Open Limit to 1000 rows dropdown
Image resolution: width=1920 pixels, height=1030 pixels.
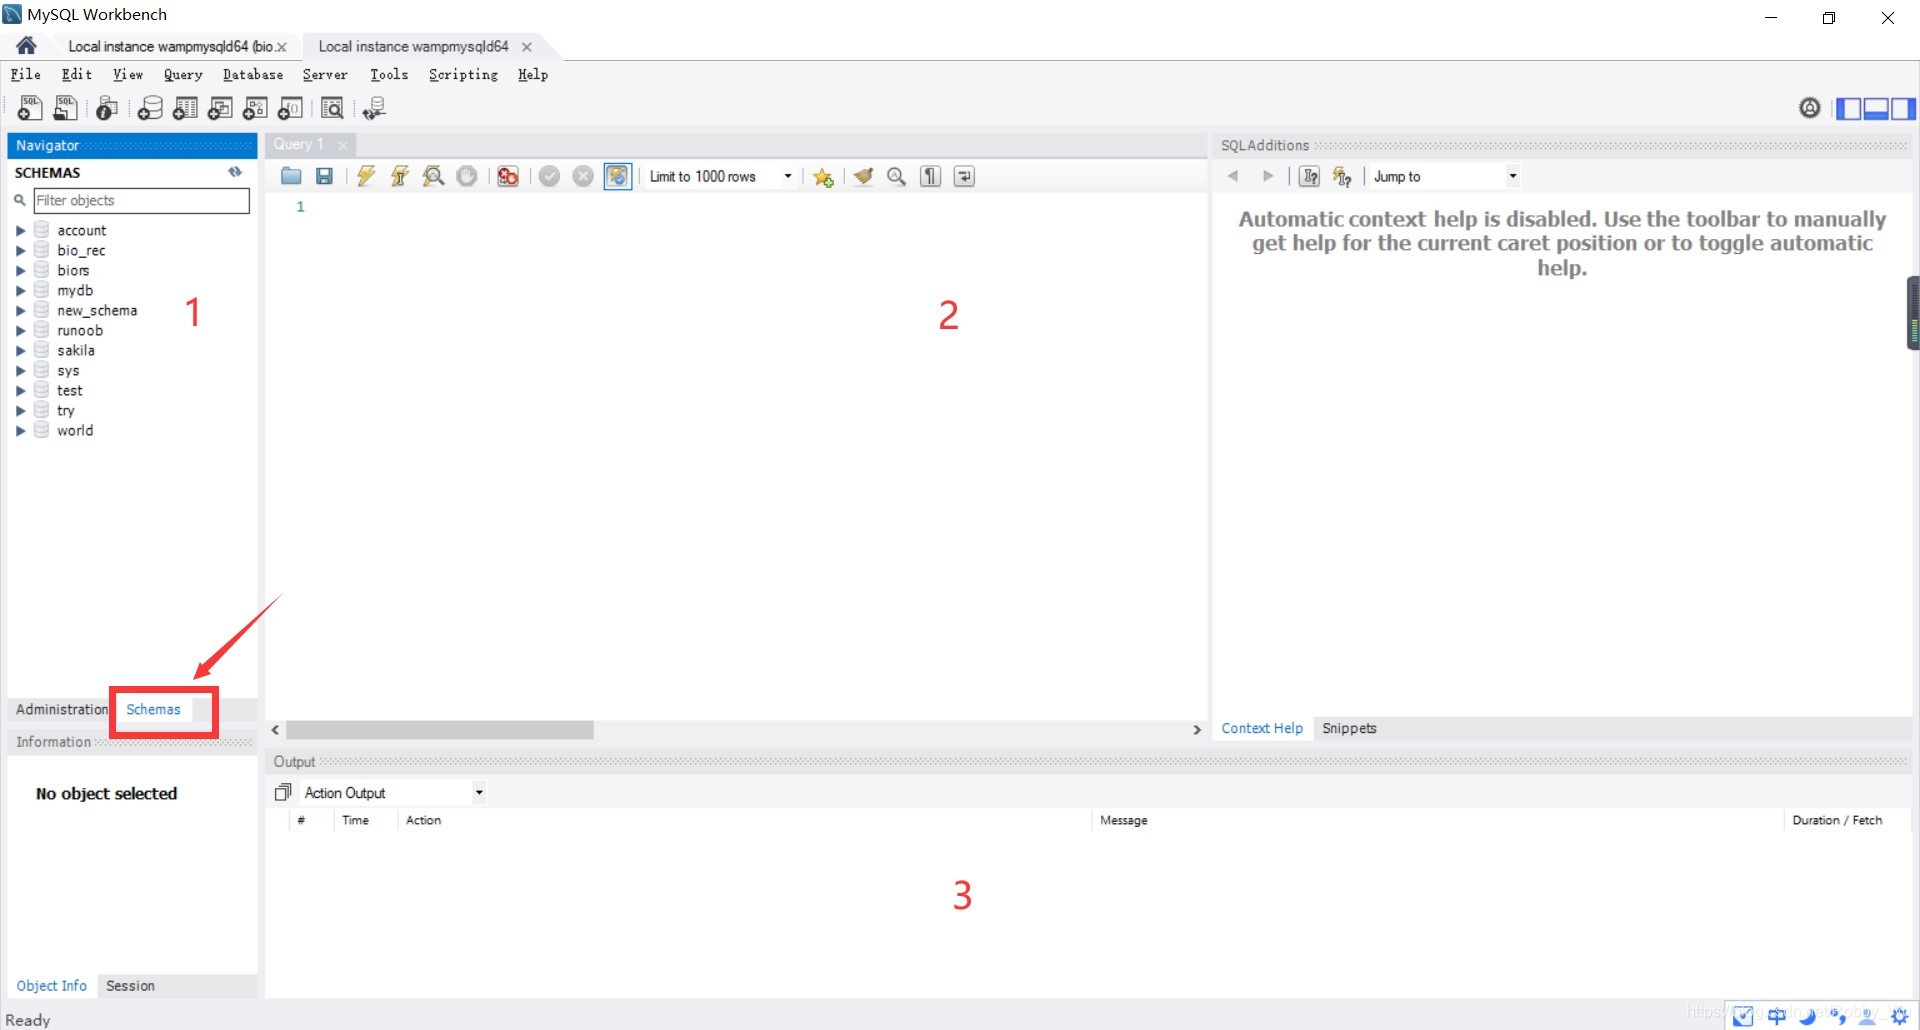tap(720, 176)
